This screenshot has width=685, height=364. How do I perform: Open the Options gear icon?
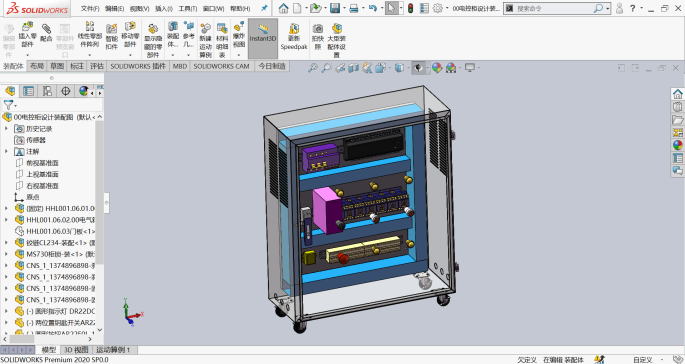tap(438, 8)
